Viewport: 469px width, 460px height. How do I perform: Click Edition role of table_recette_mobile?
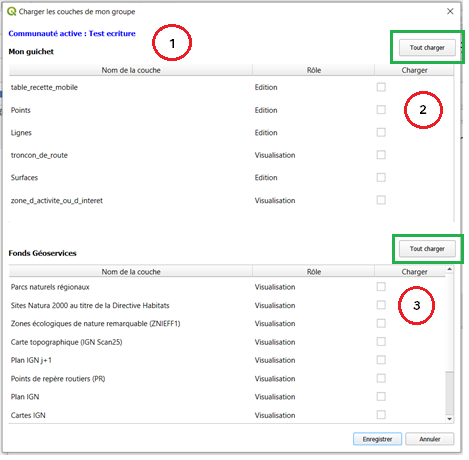point(266,87)
